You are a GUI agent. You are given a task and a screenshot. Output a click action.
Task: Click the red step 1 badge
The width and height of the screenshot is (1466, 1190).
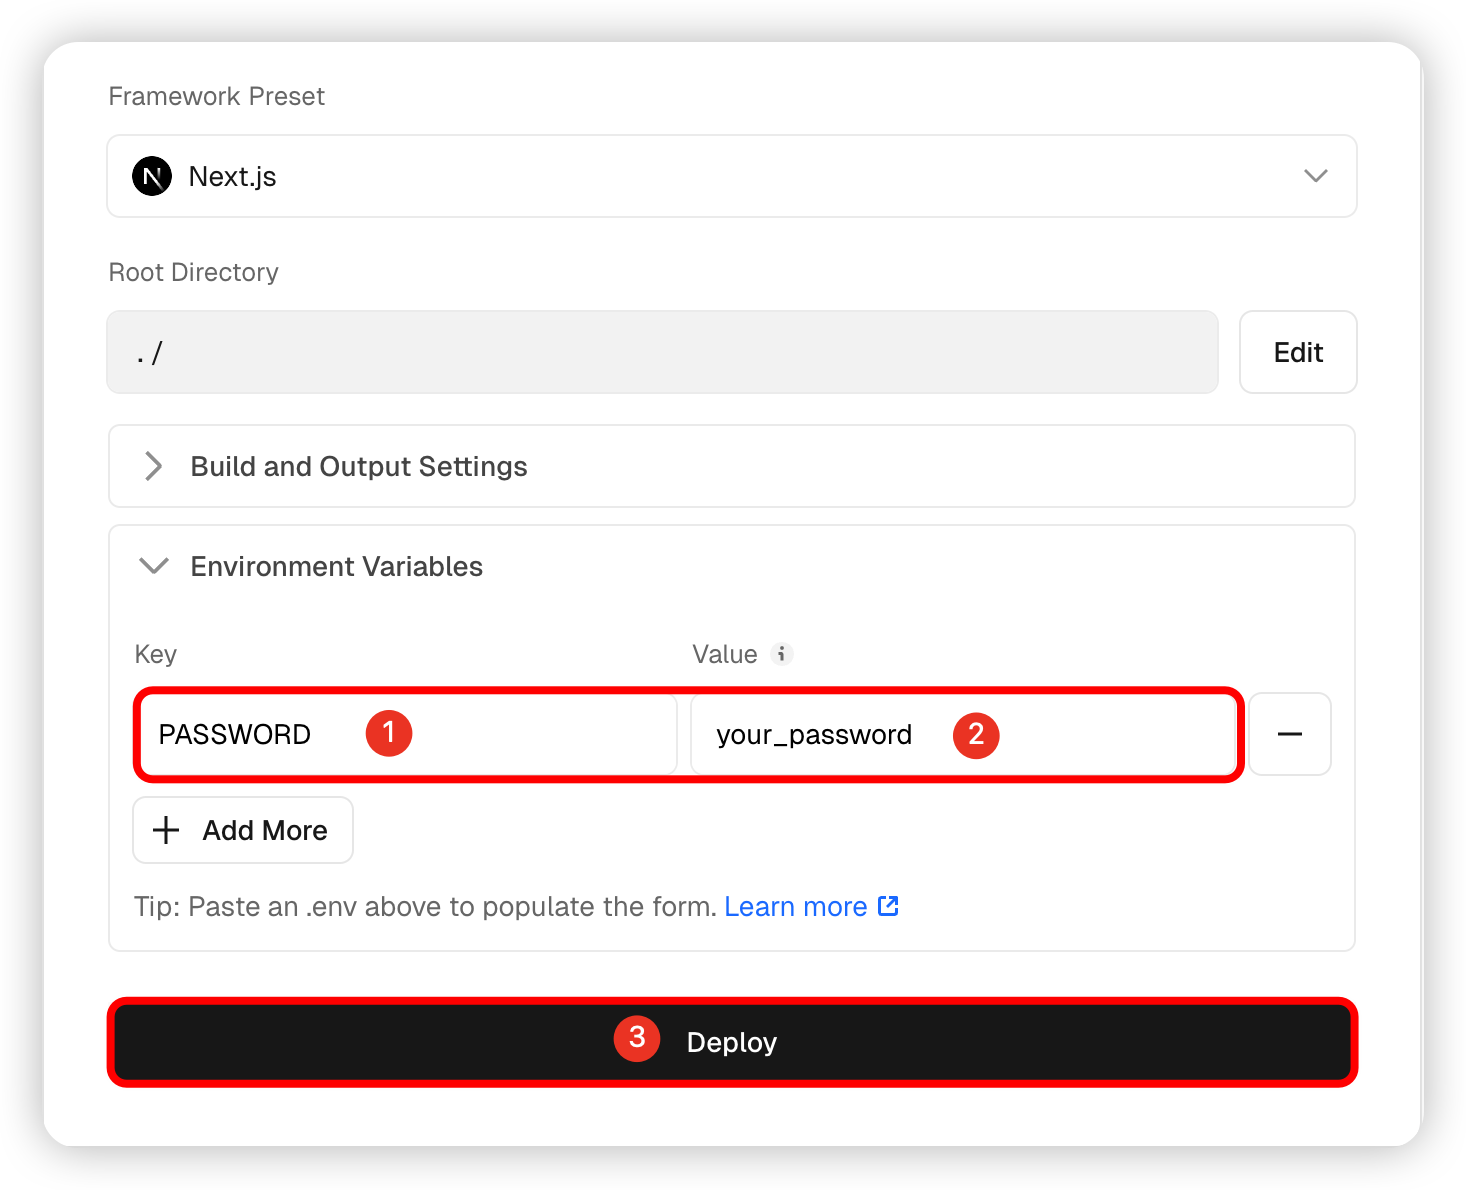[389, 733]
